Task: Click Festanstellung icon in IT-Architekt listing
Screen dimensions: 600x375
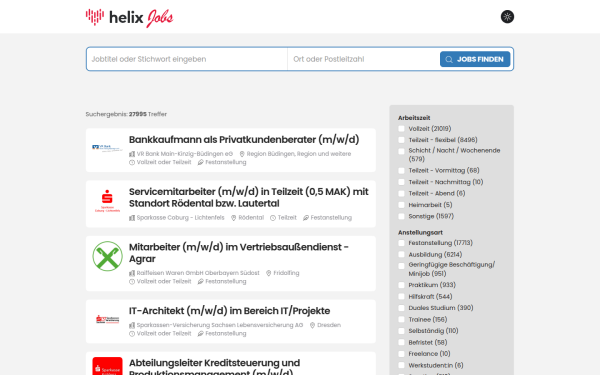Action: (x=201, y=334)
